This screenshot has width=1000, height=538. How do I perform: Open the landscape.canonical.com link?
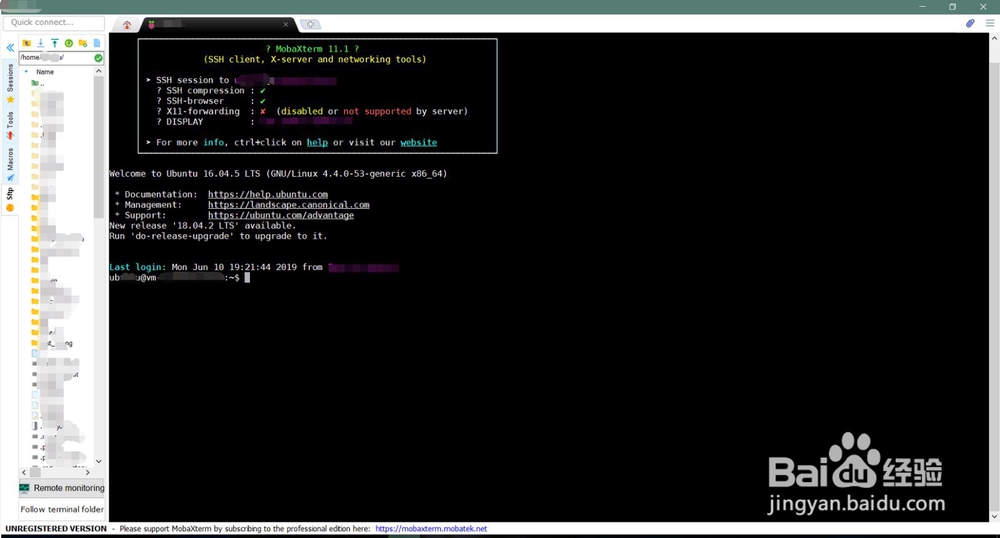288,205
